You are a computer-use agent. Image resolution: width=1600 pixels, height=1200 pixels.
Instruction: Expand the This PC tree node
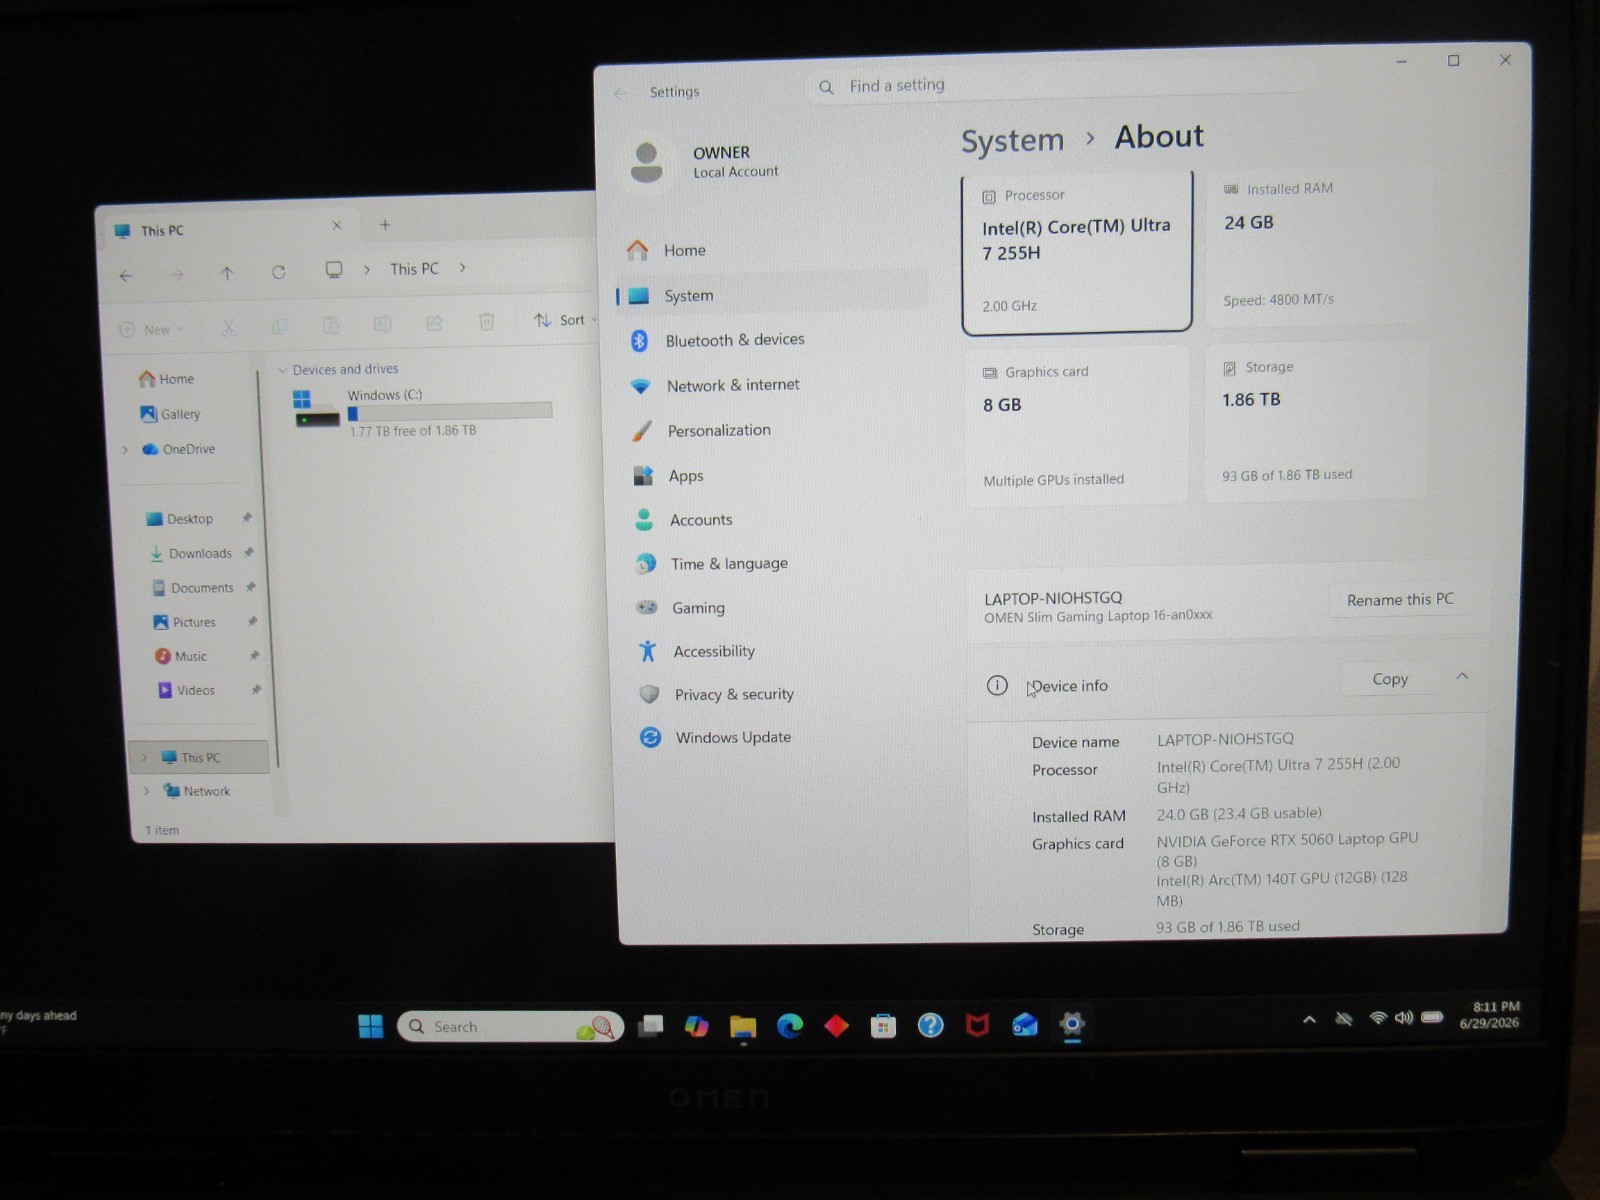pyautogui.click(x=144, y=758)
